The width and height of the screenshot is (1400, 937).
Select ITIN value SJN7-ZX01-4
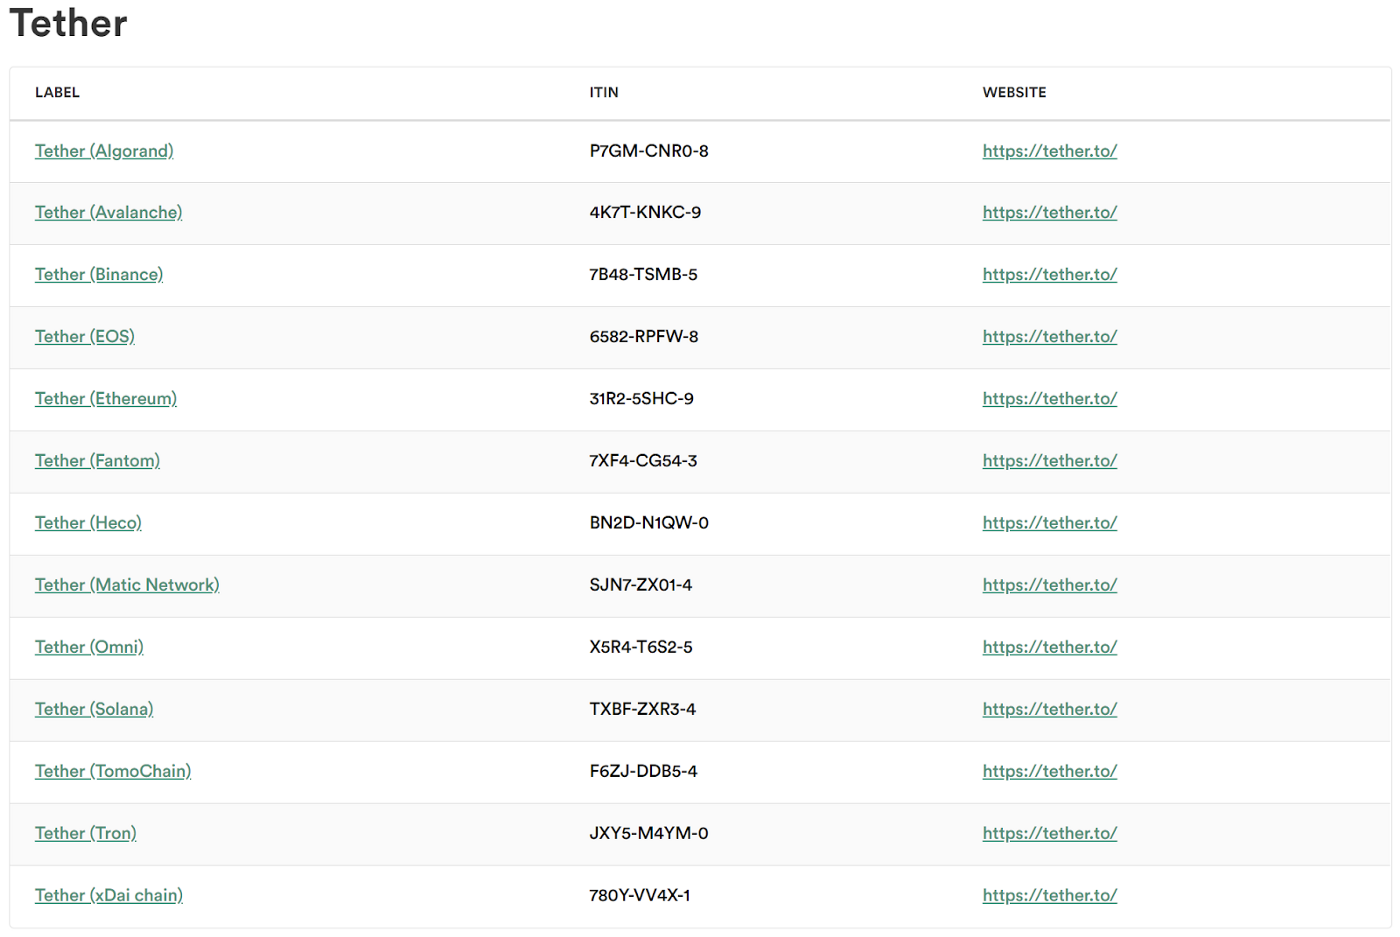[x=641, y=585]
